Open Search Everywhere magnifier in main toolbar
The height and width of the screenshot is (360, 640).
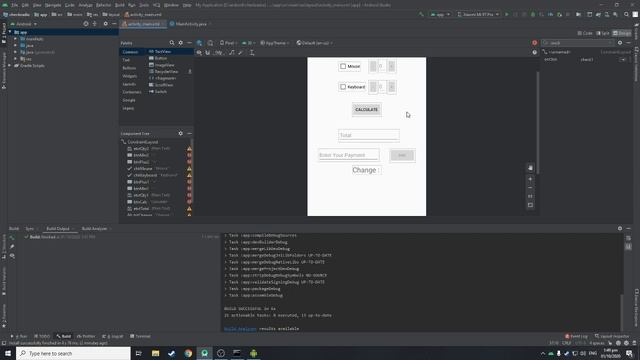(x=626, y=14)
